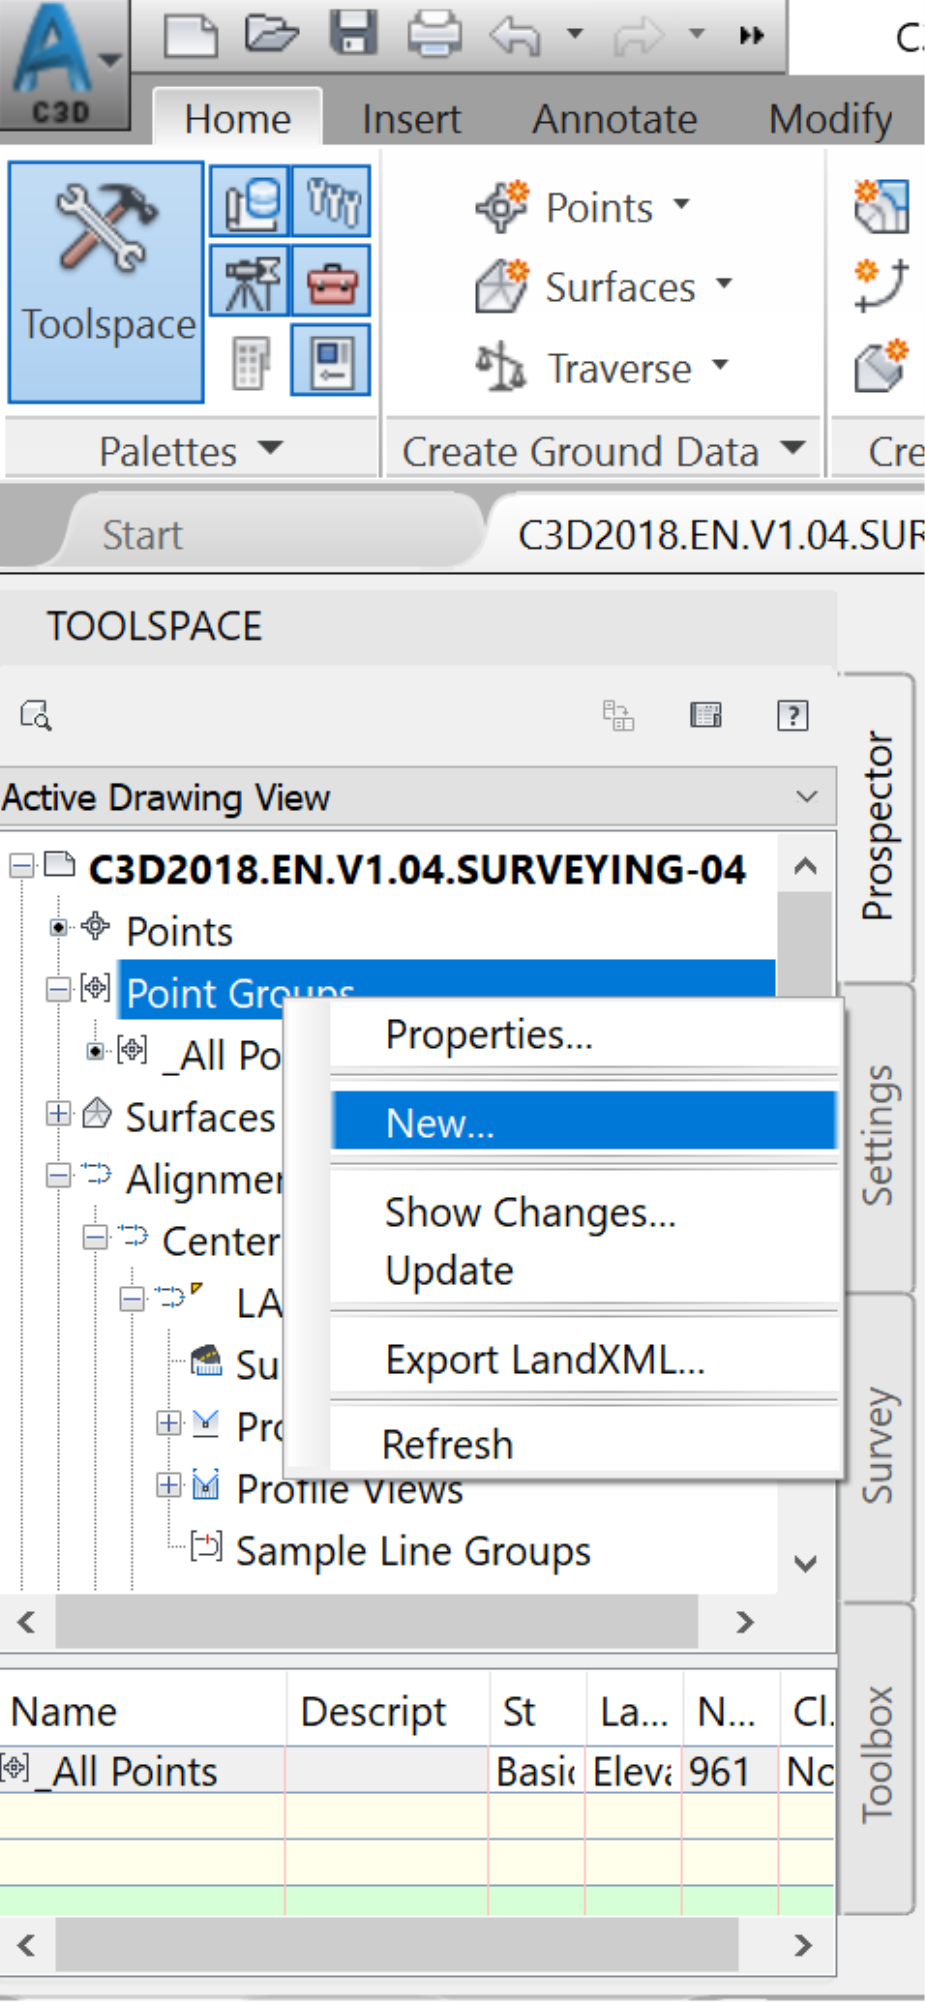This screenshot has width=925, height=2002.
Task: Click the Plot printer icon
Action: point(435,34)
